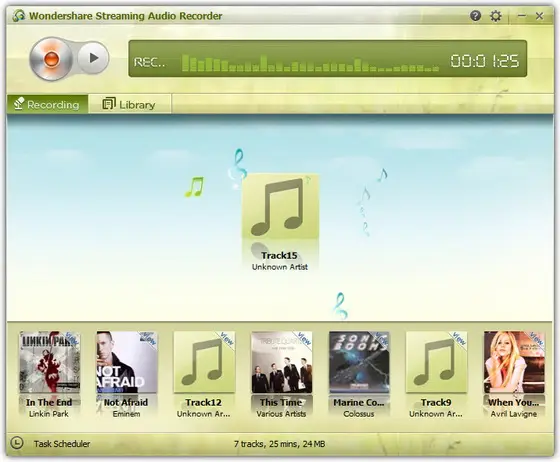This screenshot has height=462, width=560.
Task: Click the audio level meter bars
Action: click(x=310, y=63)
